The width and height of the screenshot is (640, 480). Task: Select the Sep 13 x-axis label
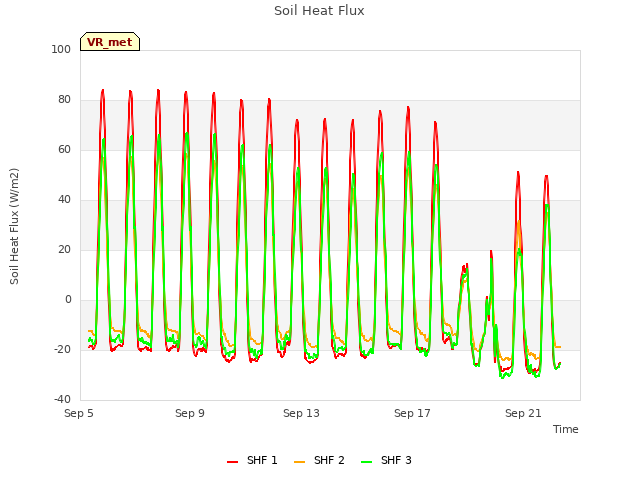(x=301, y=413)
